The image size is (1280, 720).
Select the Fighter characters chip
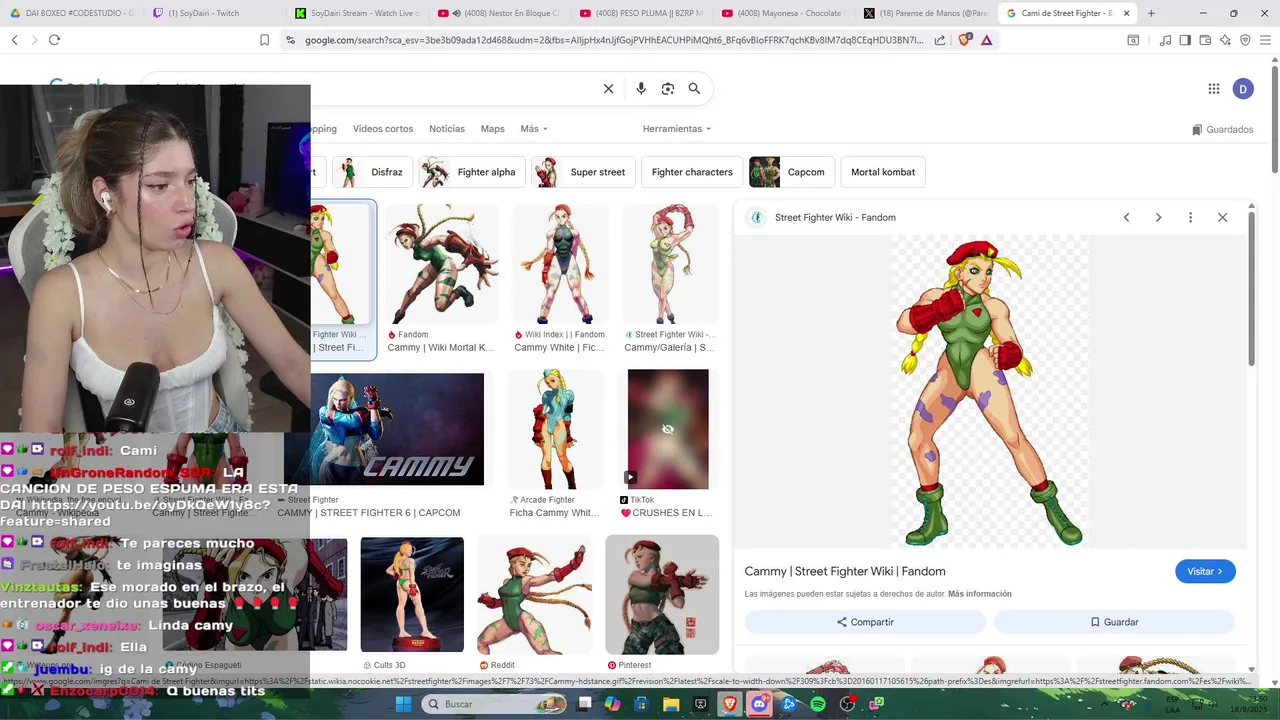coord(692,172)
